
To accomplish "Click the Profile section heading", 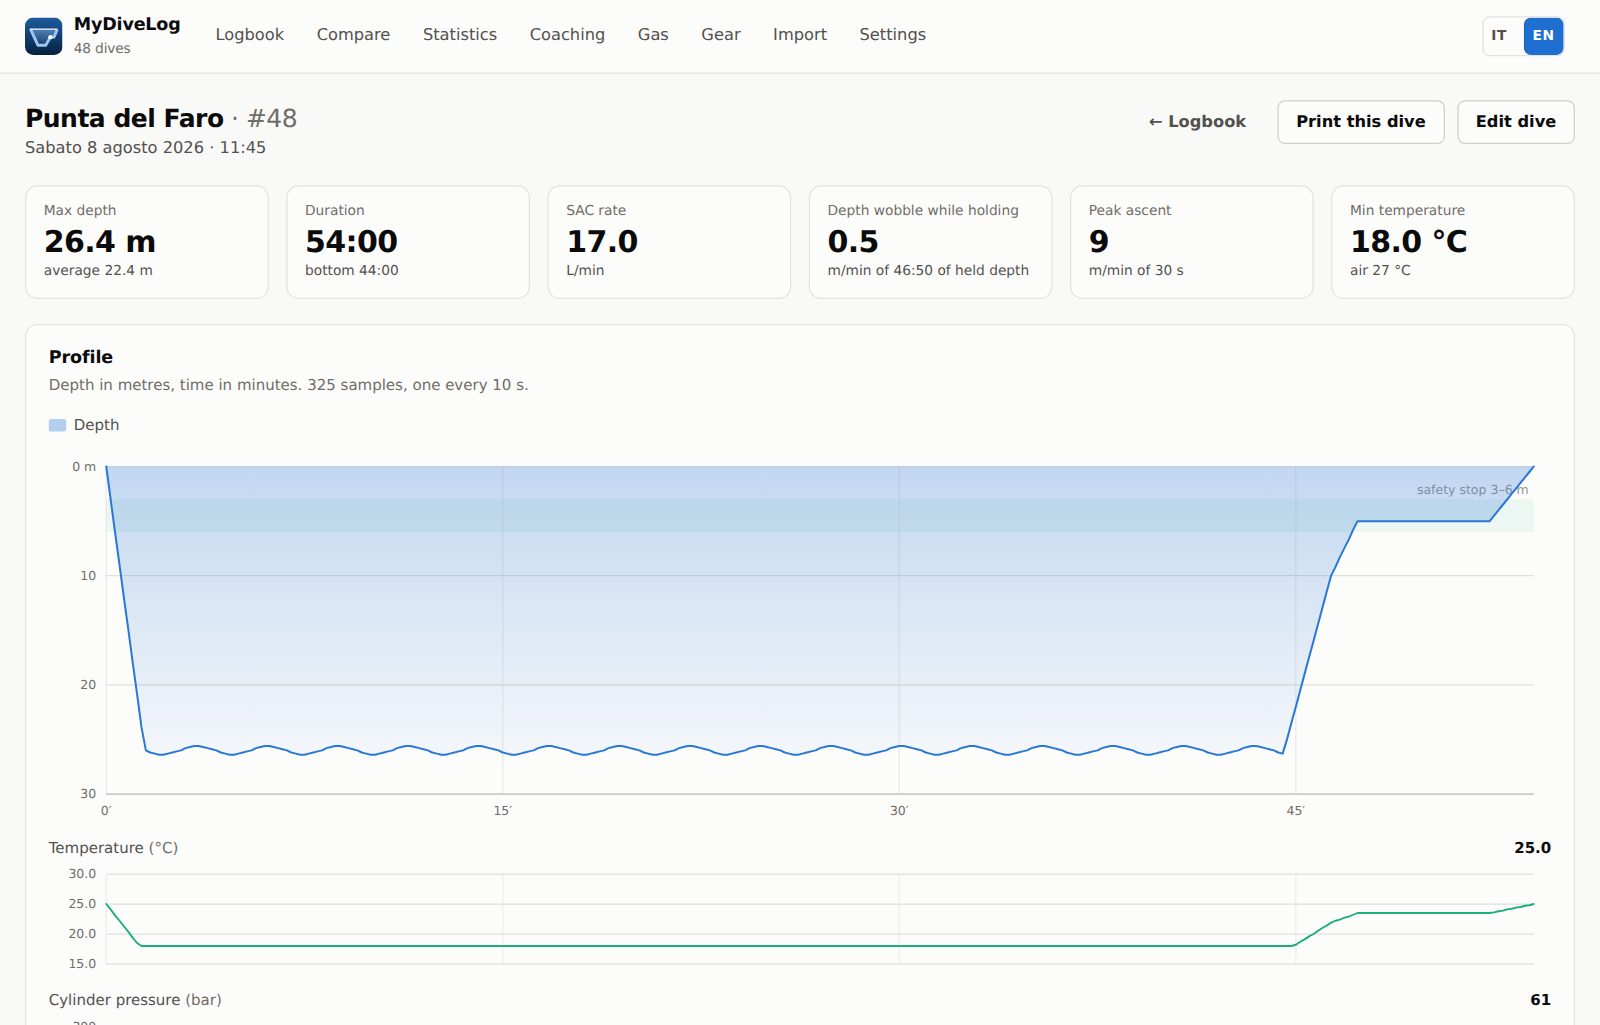I will click(x=81, y=357).
